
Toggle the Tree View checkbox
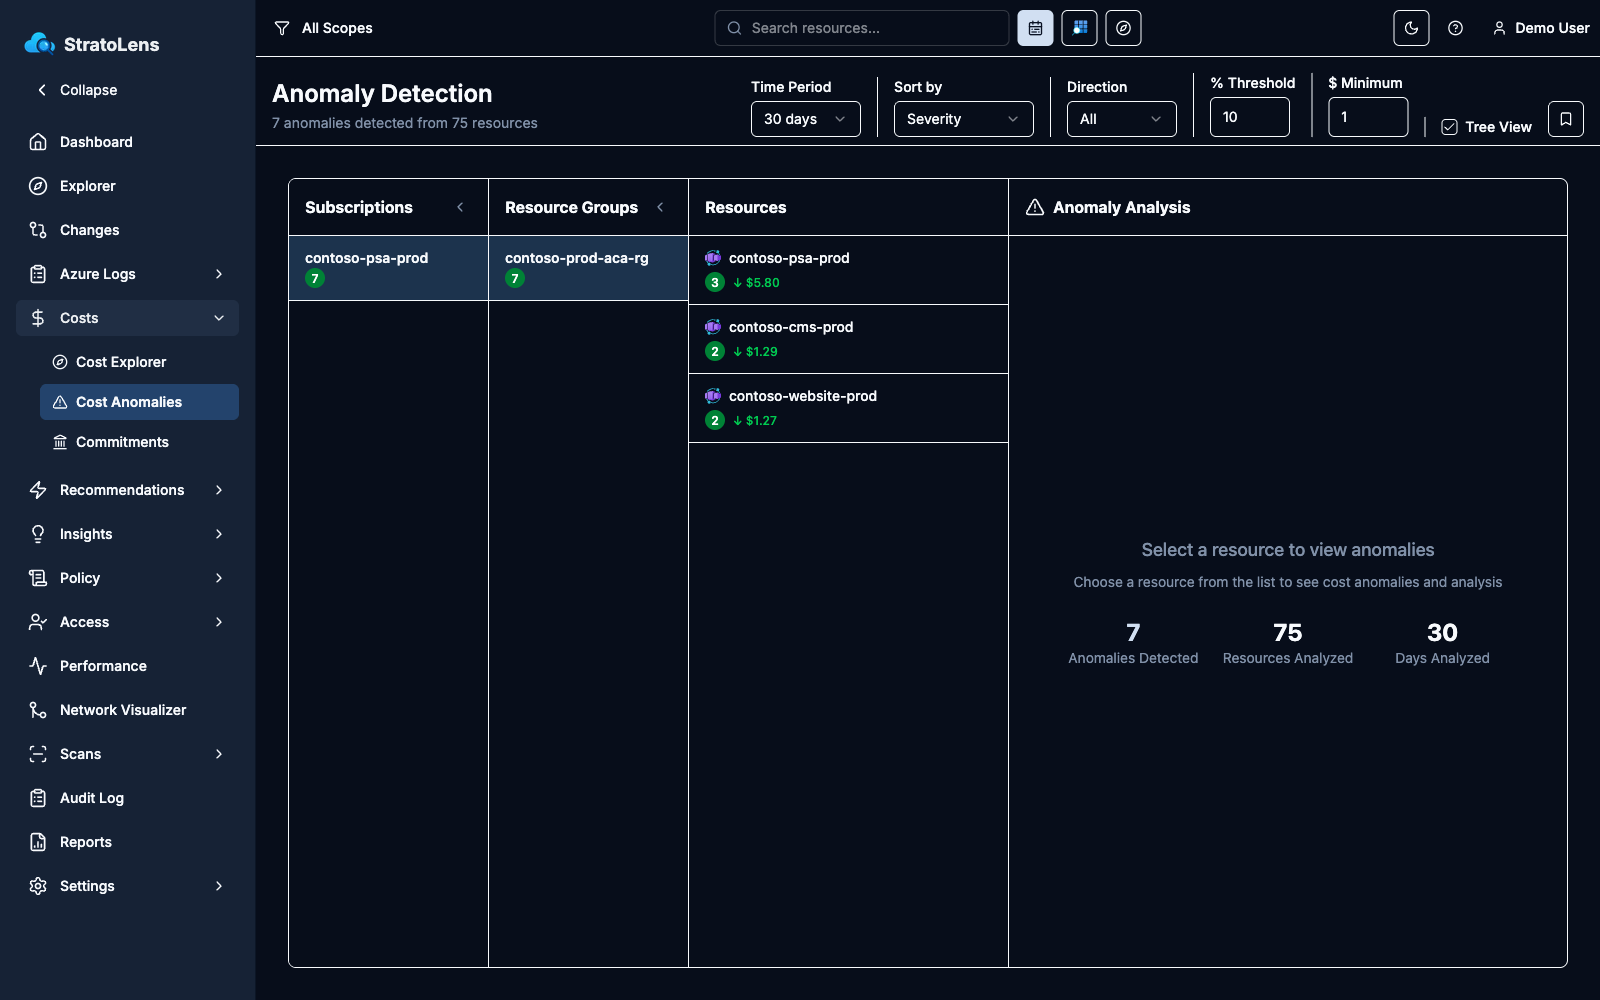point(1449,127)
